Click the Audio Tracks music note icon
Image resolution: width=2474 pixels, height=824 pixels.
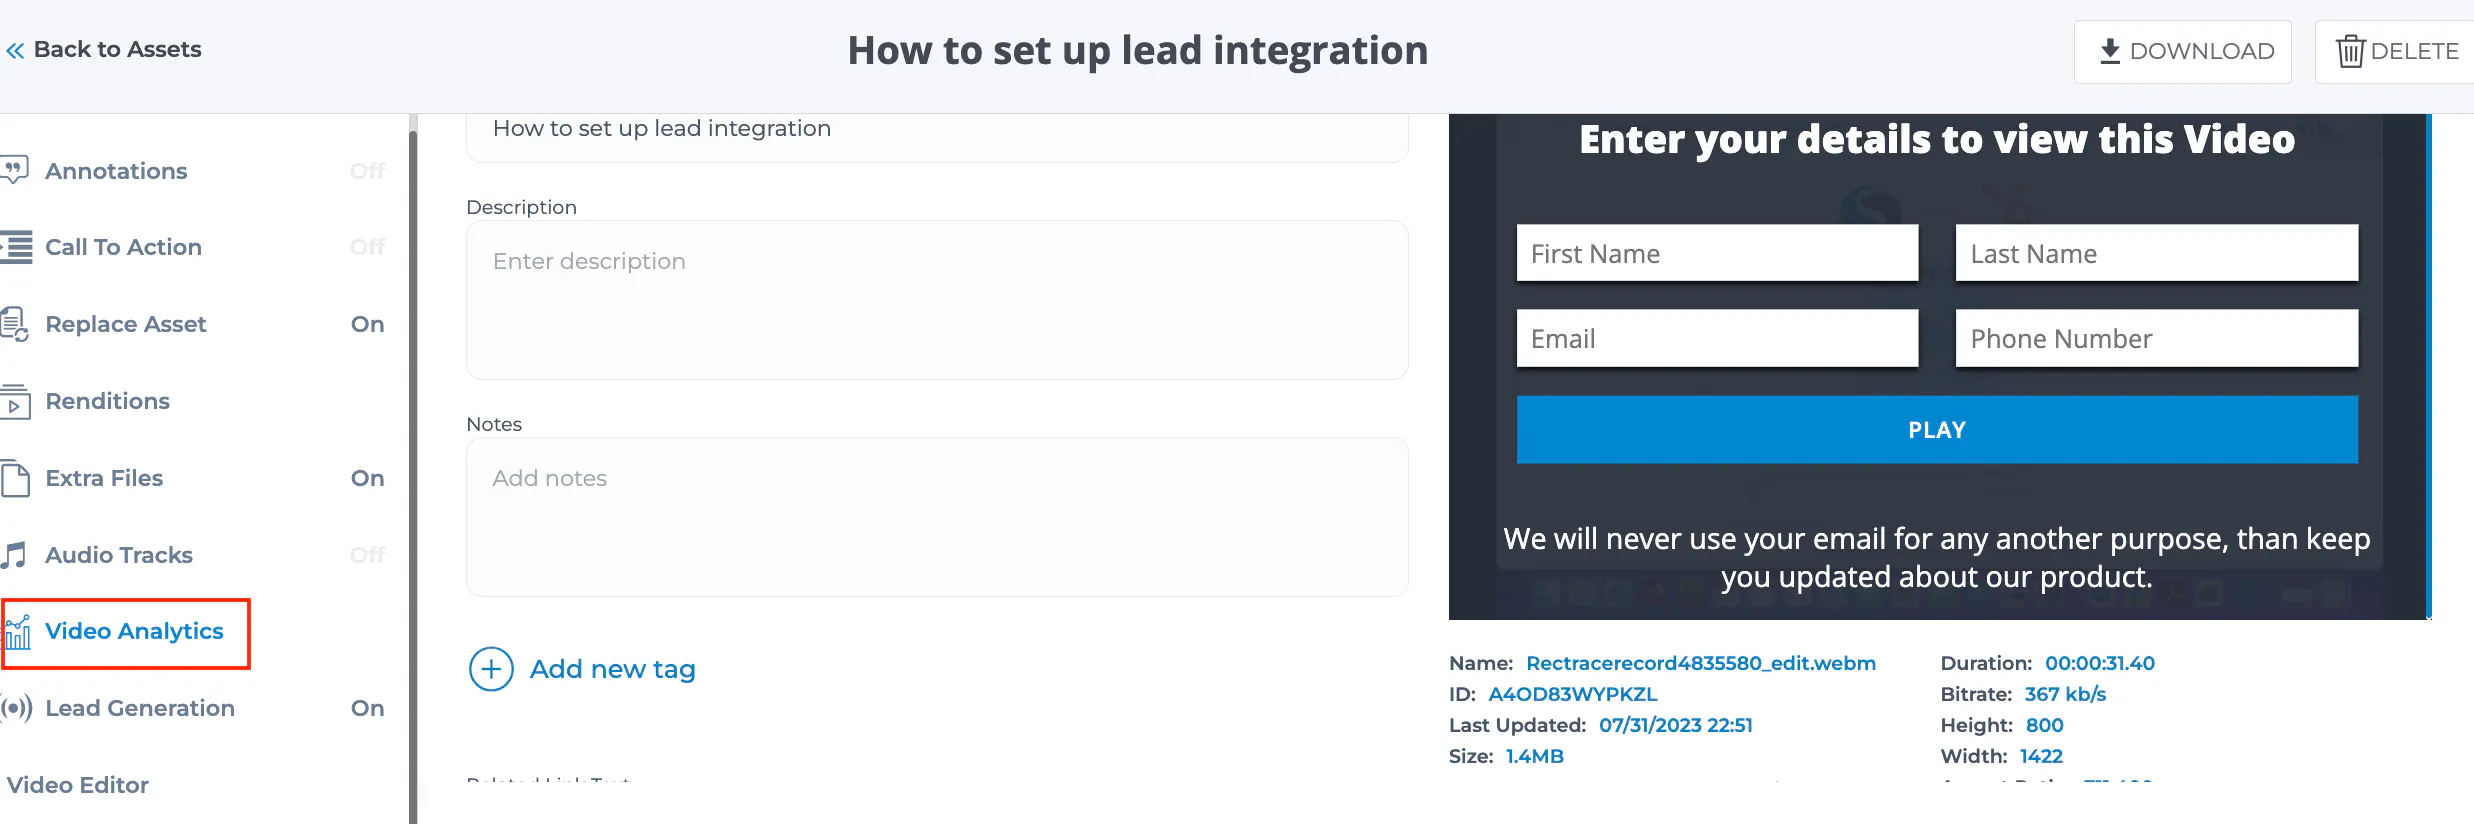pos(13,555)
